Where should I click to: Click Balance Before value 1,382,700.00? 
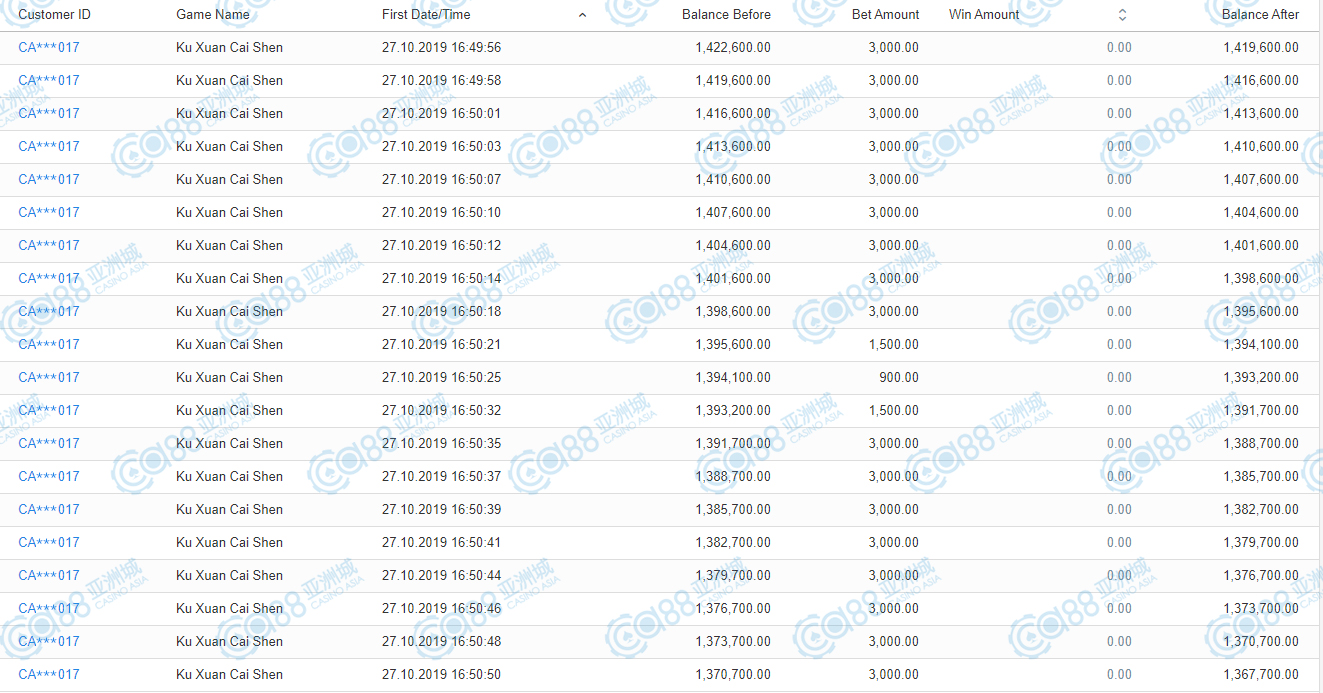pos(733,543)
